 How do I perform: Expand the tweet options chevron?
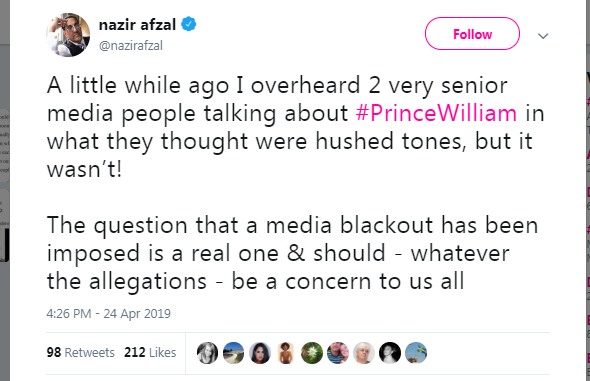point(543,36)
